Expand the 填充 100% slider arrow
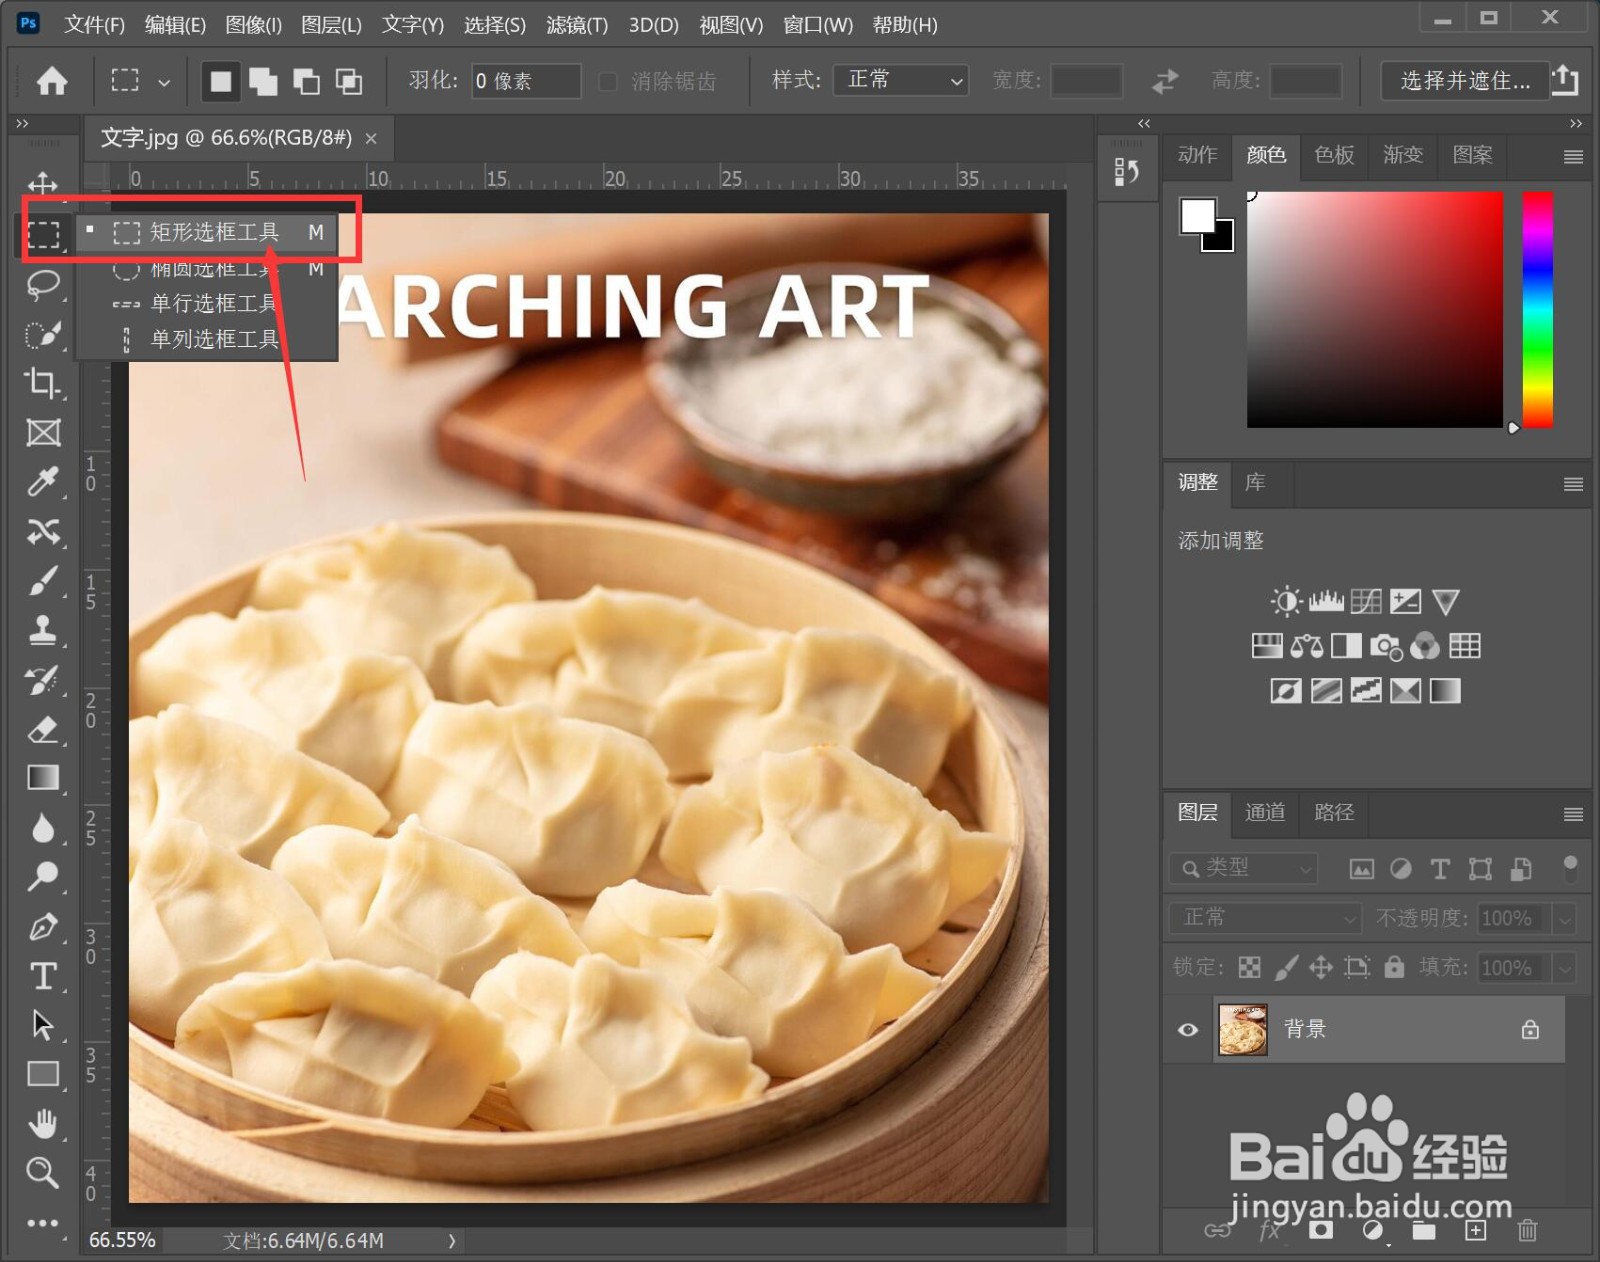This screenshot has width=1600, height=1262. [1565, 967]
